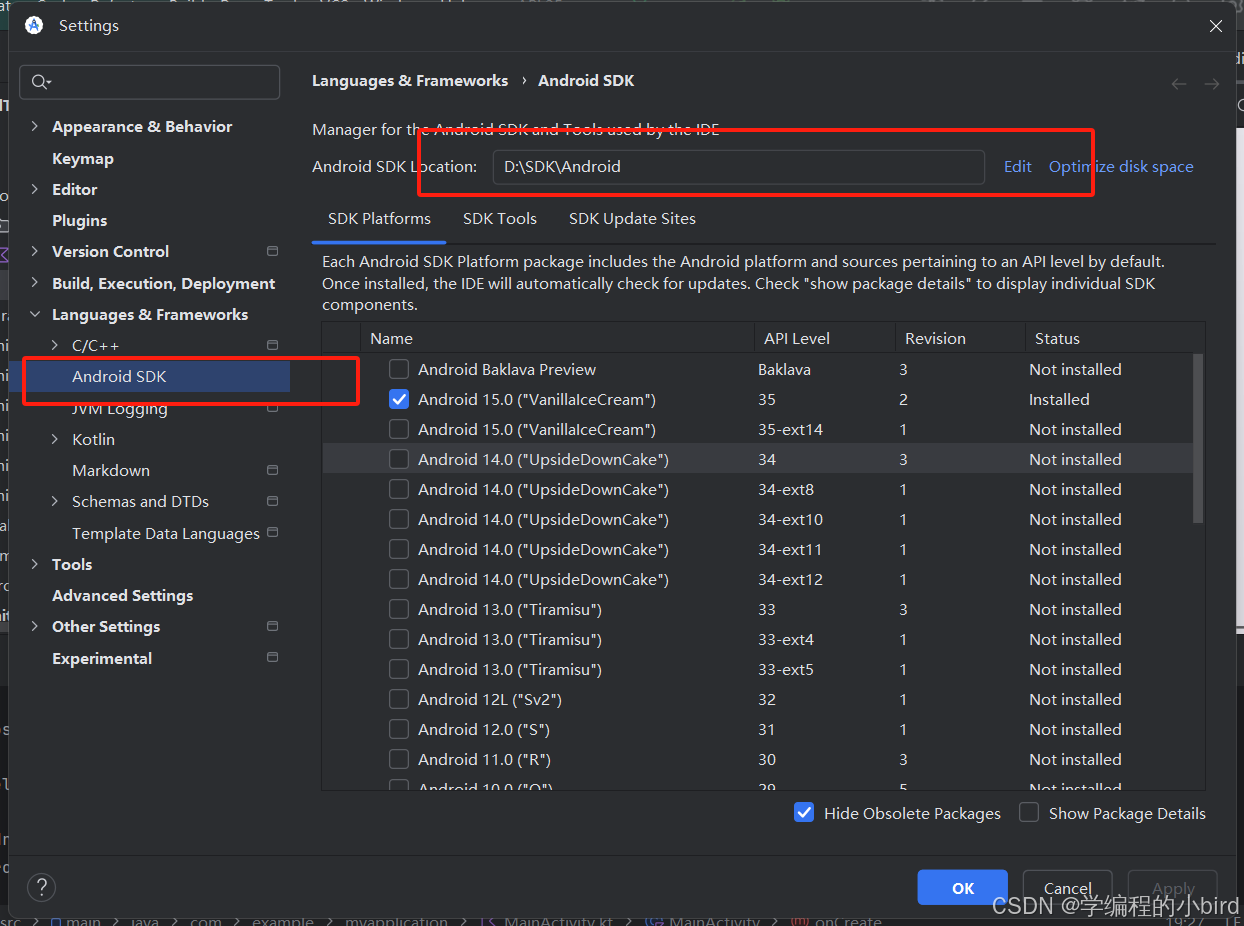This screenshot has height=926, width=1244.
Task: Sort by Status column header
Action: 1115,338
